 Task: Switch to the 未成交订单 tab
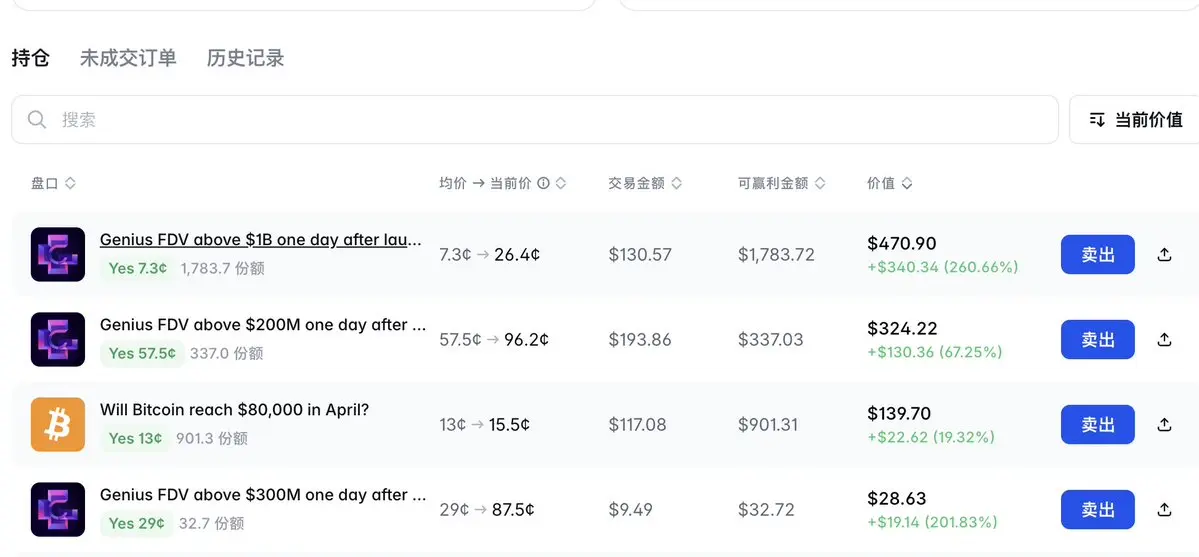point(128,58)
